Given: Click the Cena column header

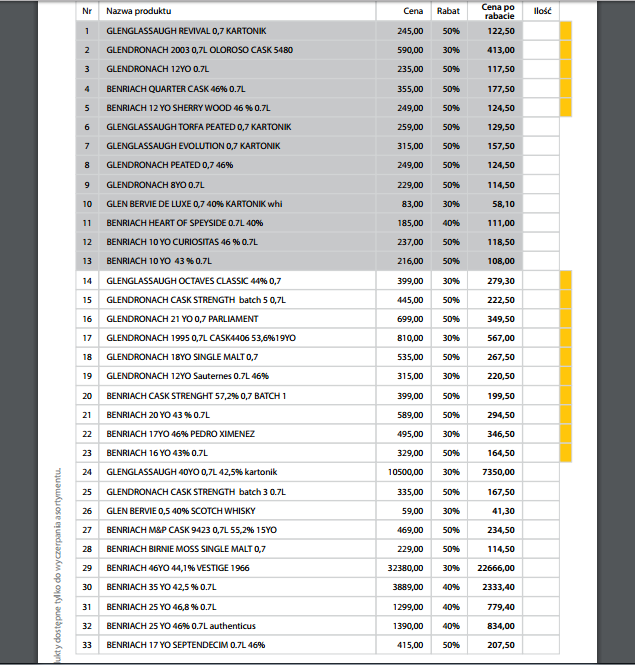Looking at the screenshot, I should point(413,12).
